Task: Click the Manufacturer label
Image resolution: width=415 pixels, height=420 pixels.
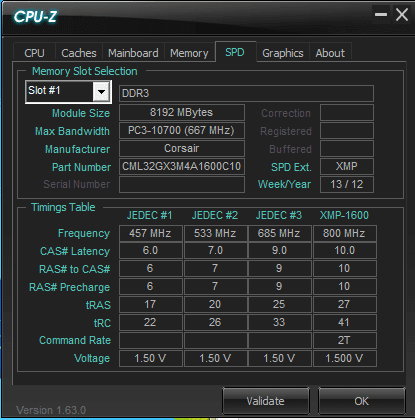Action: [78, 149]
